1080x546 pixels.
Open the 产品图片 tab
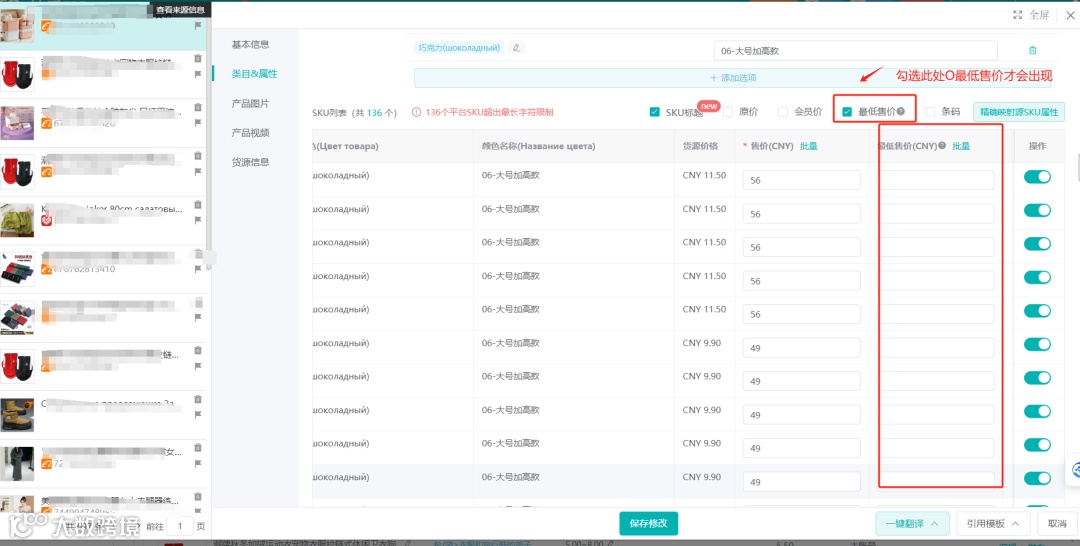click(x=250, y=103)
